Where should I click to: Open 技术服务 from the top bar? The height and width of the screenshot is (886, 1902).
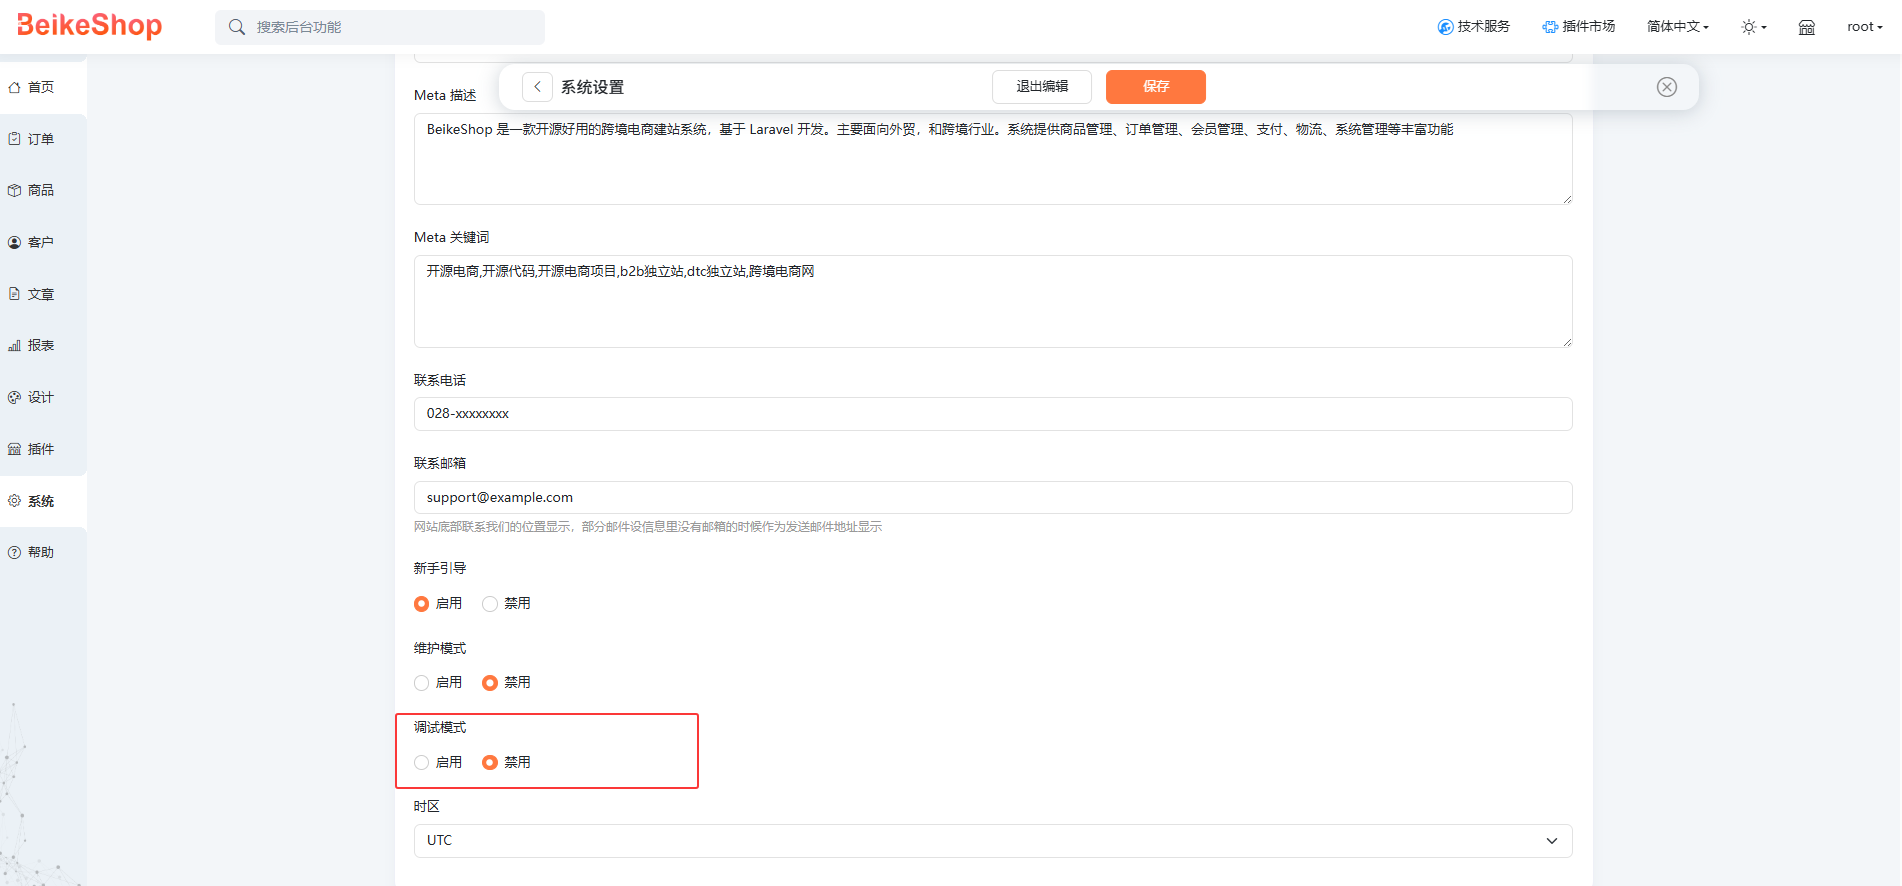[1473, 27]
